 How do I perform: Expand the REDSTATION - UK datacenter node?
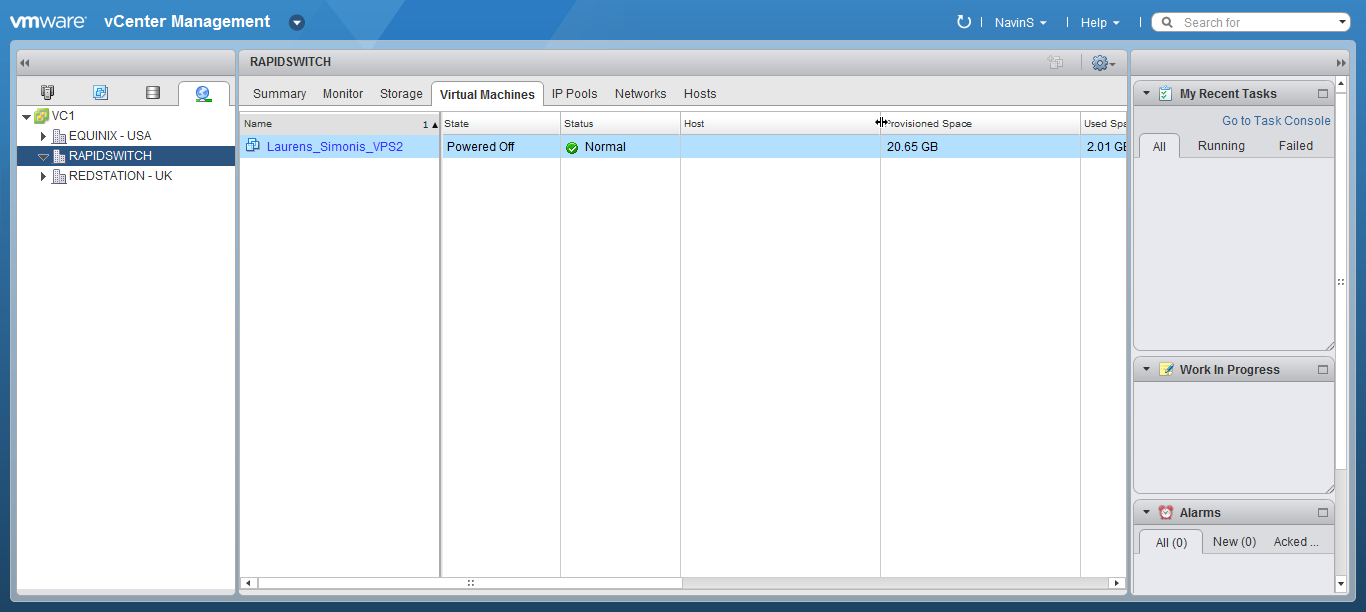pyautogui.click(x=43, y=176)
